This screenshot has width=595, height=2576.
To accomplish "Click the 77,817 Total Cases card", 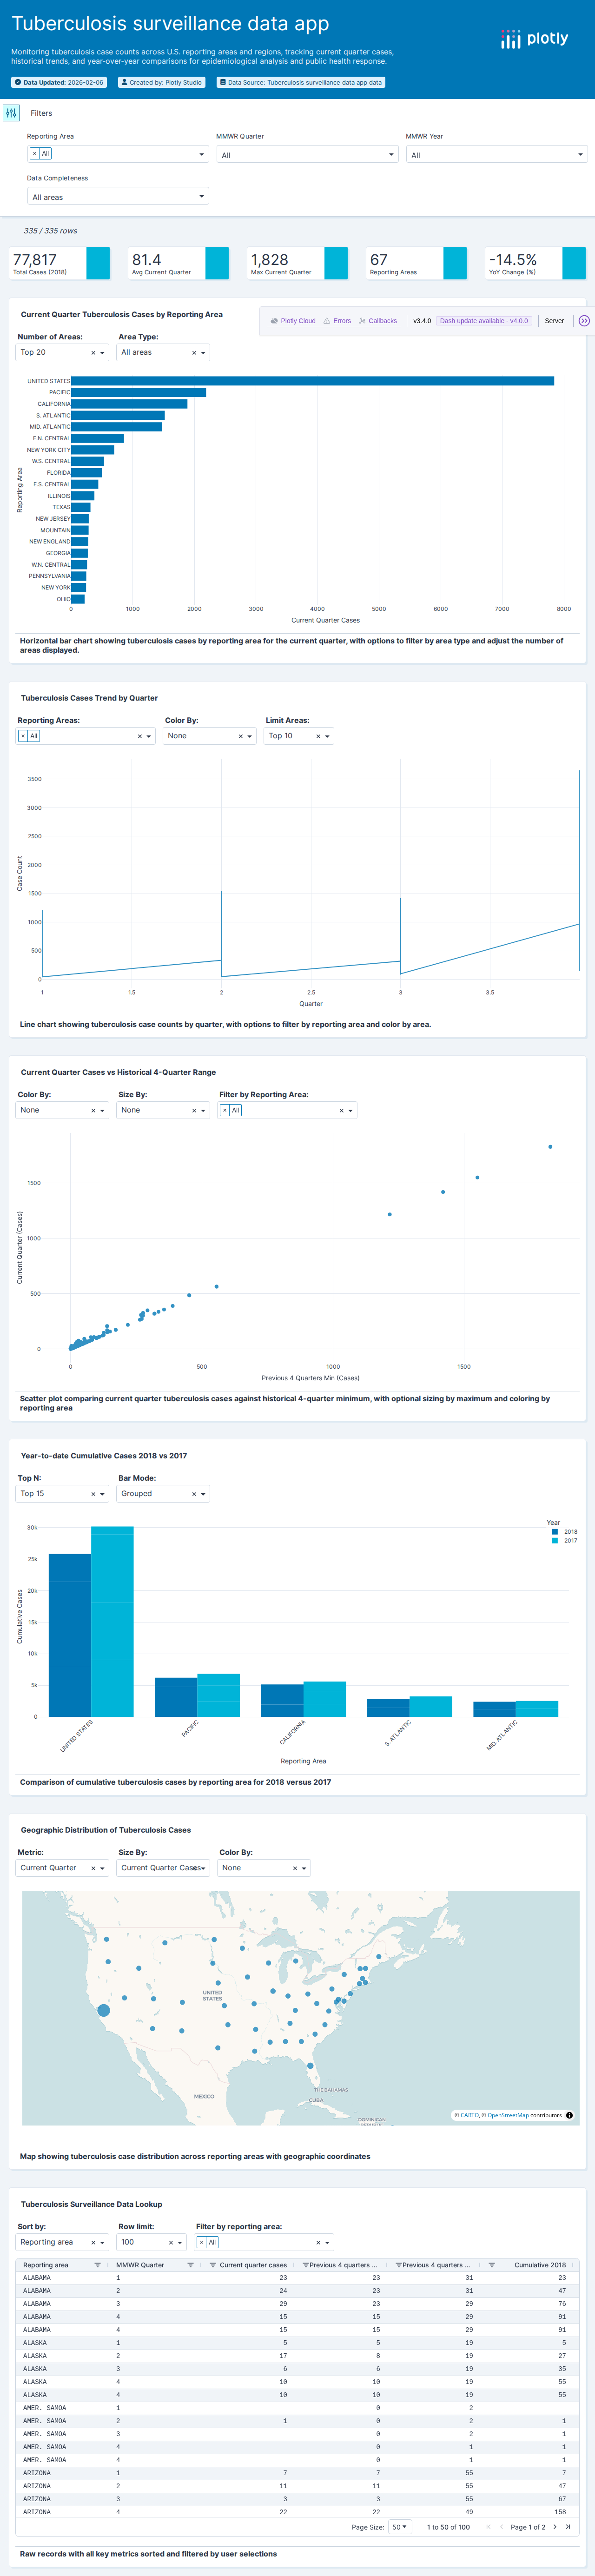I will tap(60, 263).
